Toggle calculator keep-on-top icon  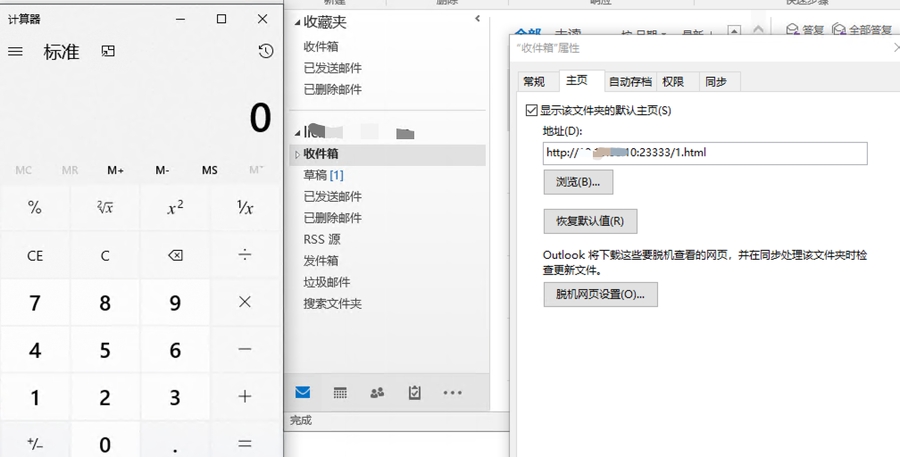click(x=108, y=52)
